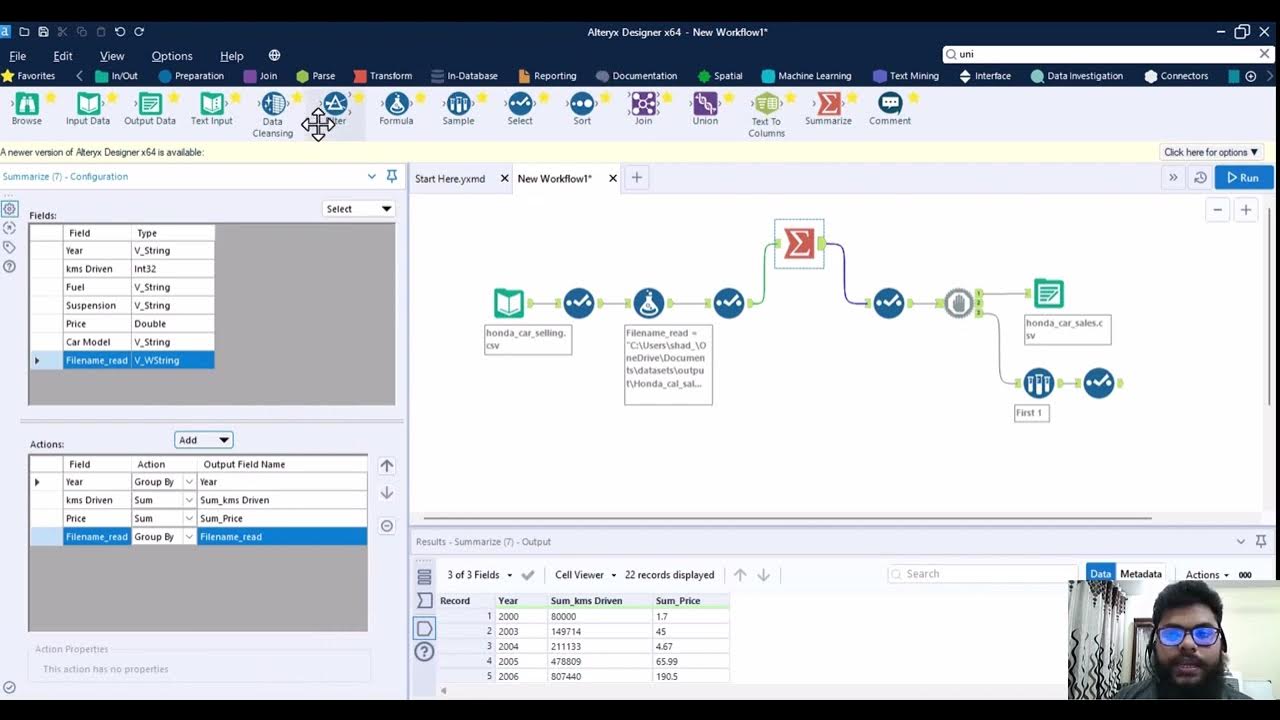The width and height of the screenshot is (1280, 720).
Task: Open the globe language icon
Action: coord(274,56)
